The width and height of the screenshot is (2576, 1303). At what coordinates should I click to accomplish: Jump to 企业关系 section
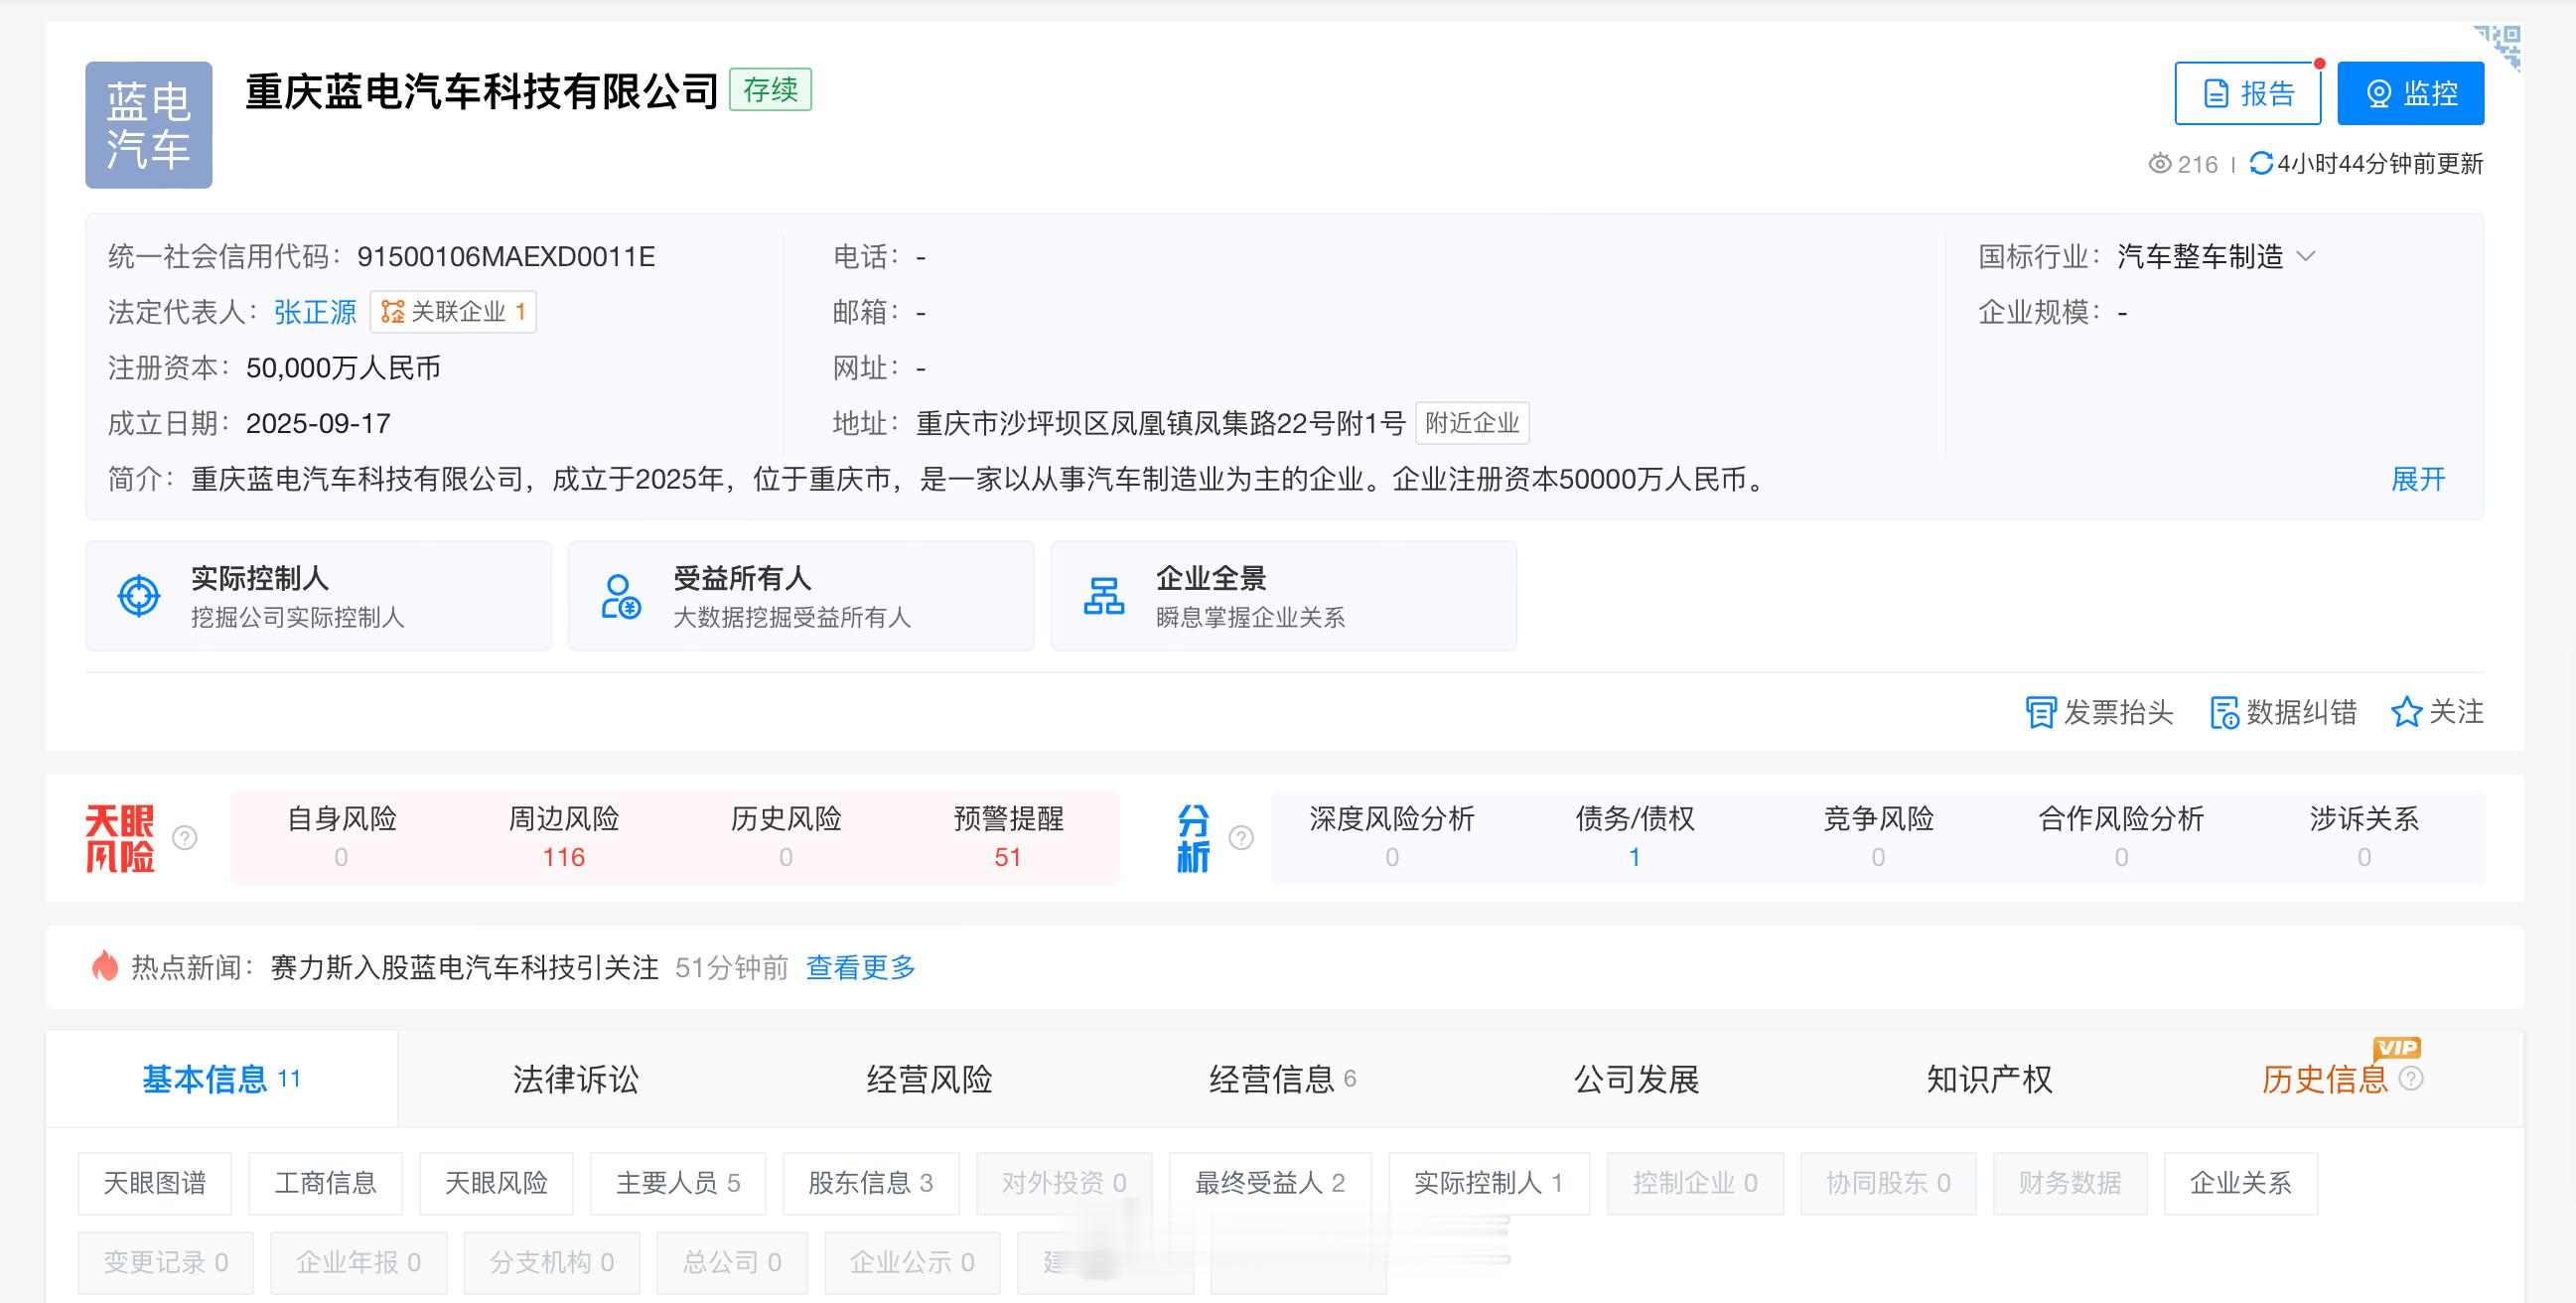pos(2241,1183)
